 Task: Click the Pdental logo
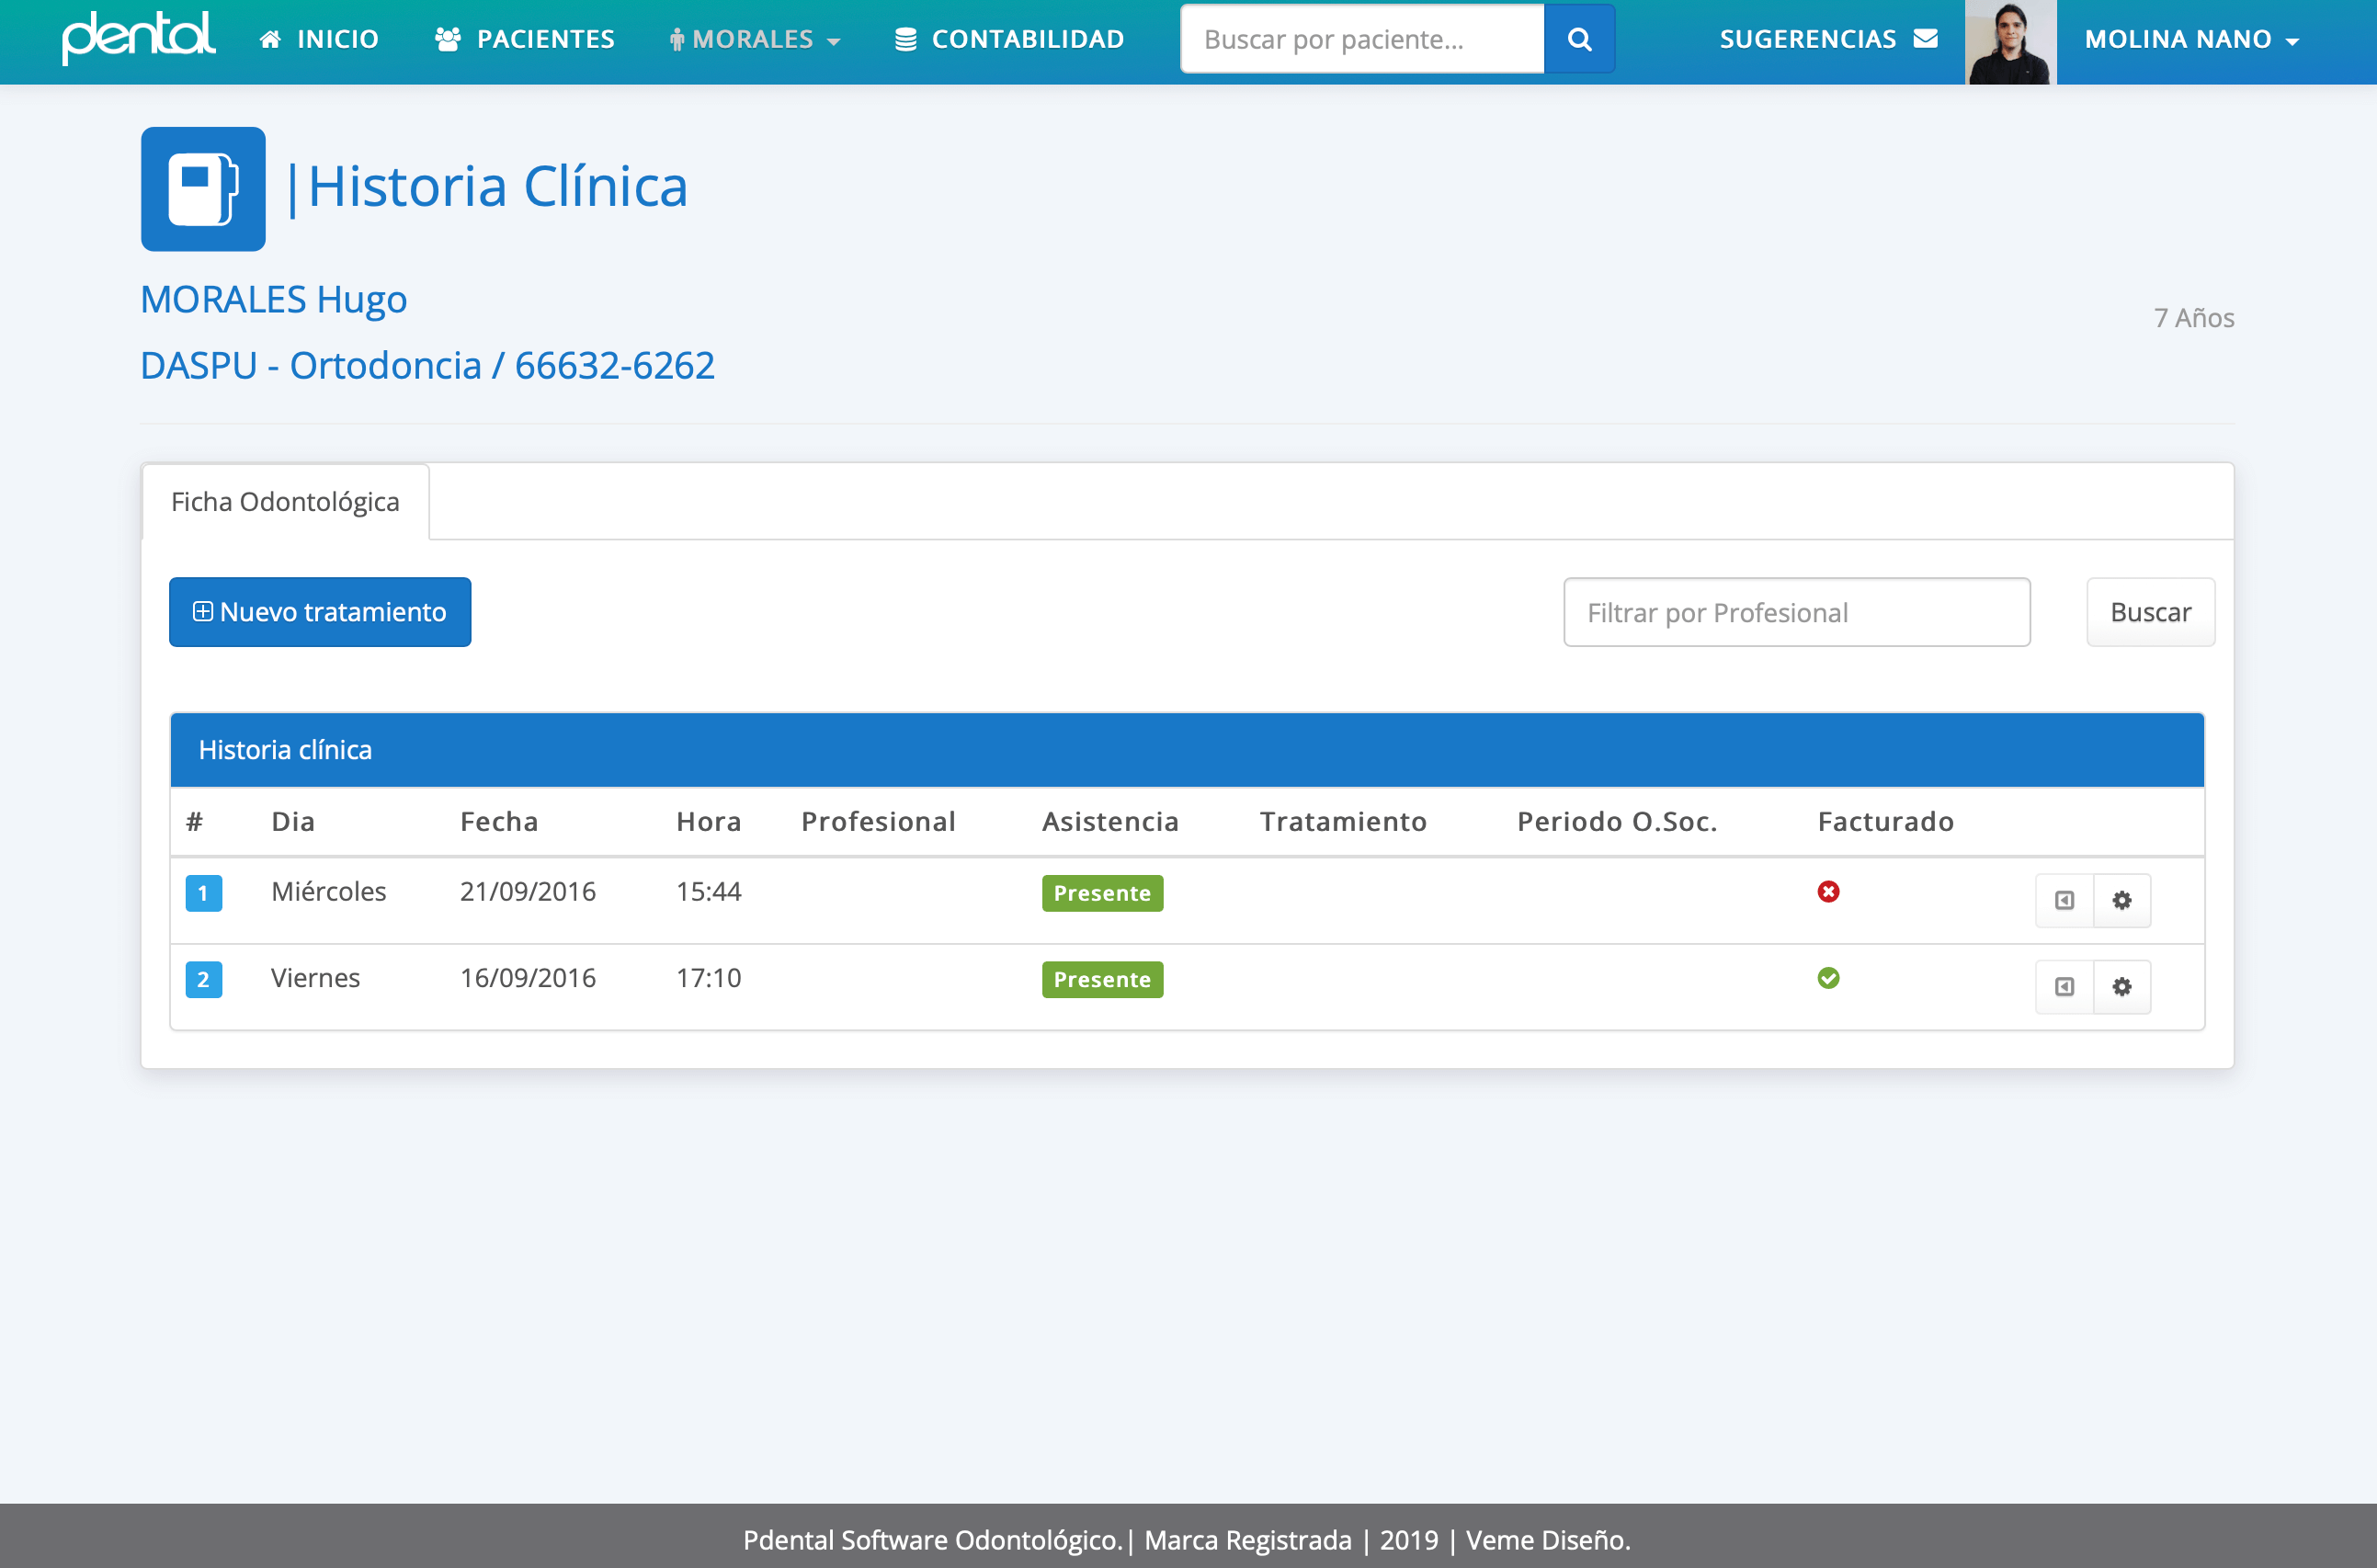pyautogui.click(x=138, y=38)
